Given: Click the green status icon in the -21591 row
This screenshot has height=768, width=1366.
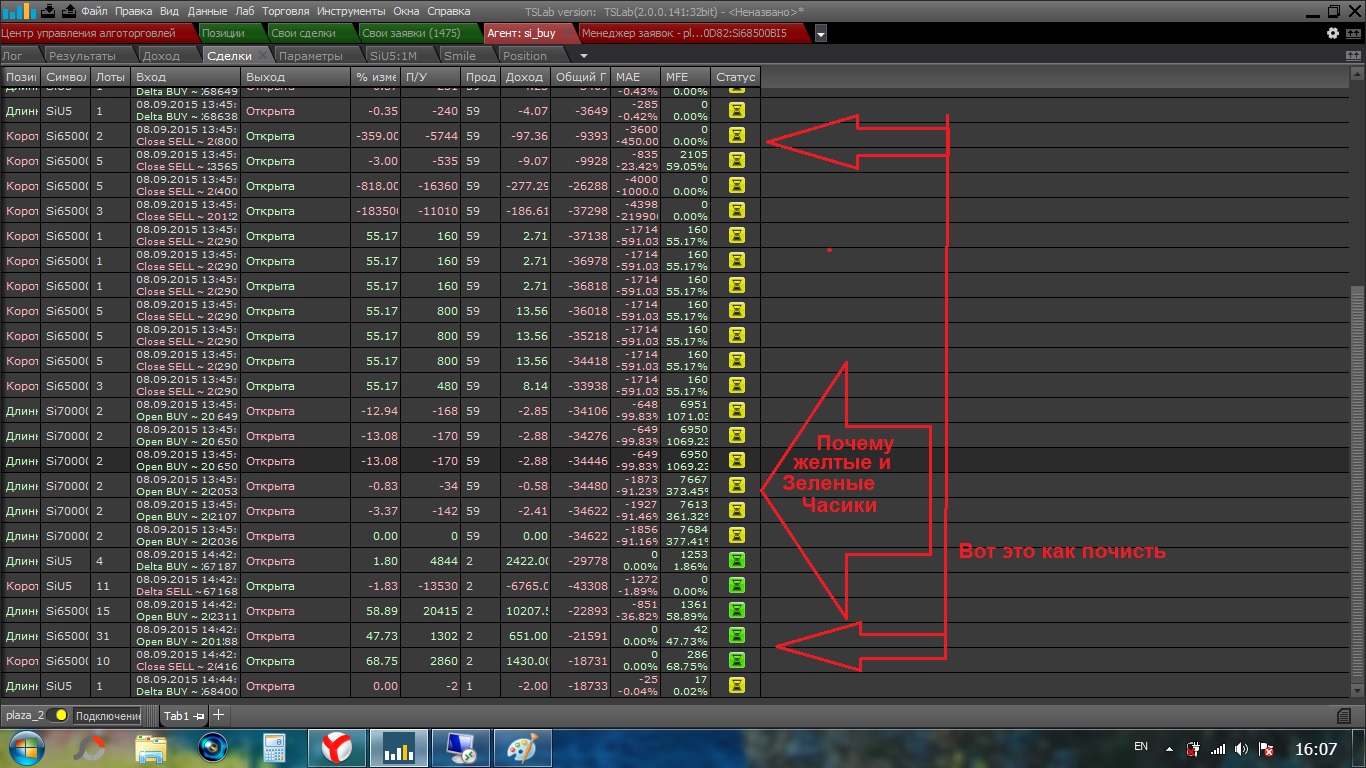Looking at the screenshot, I should 737,635.
